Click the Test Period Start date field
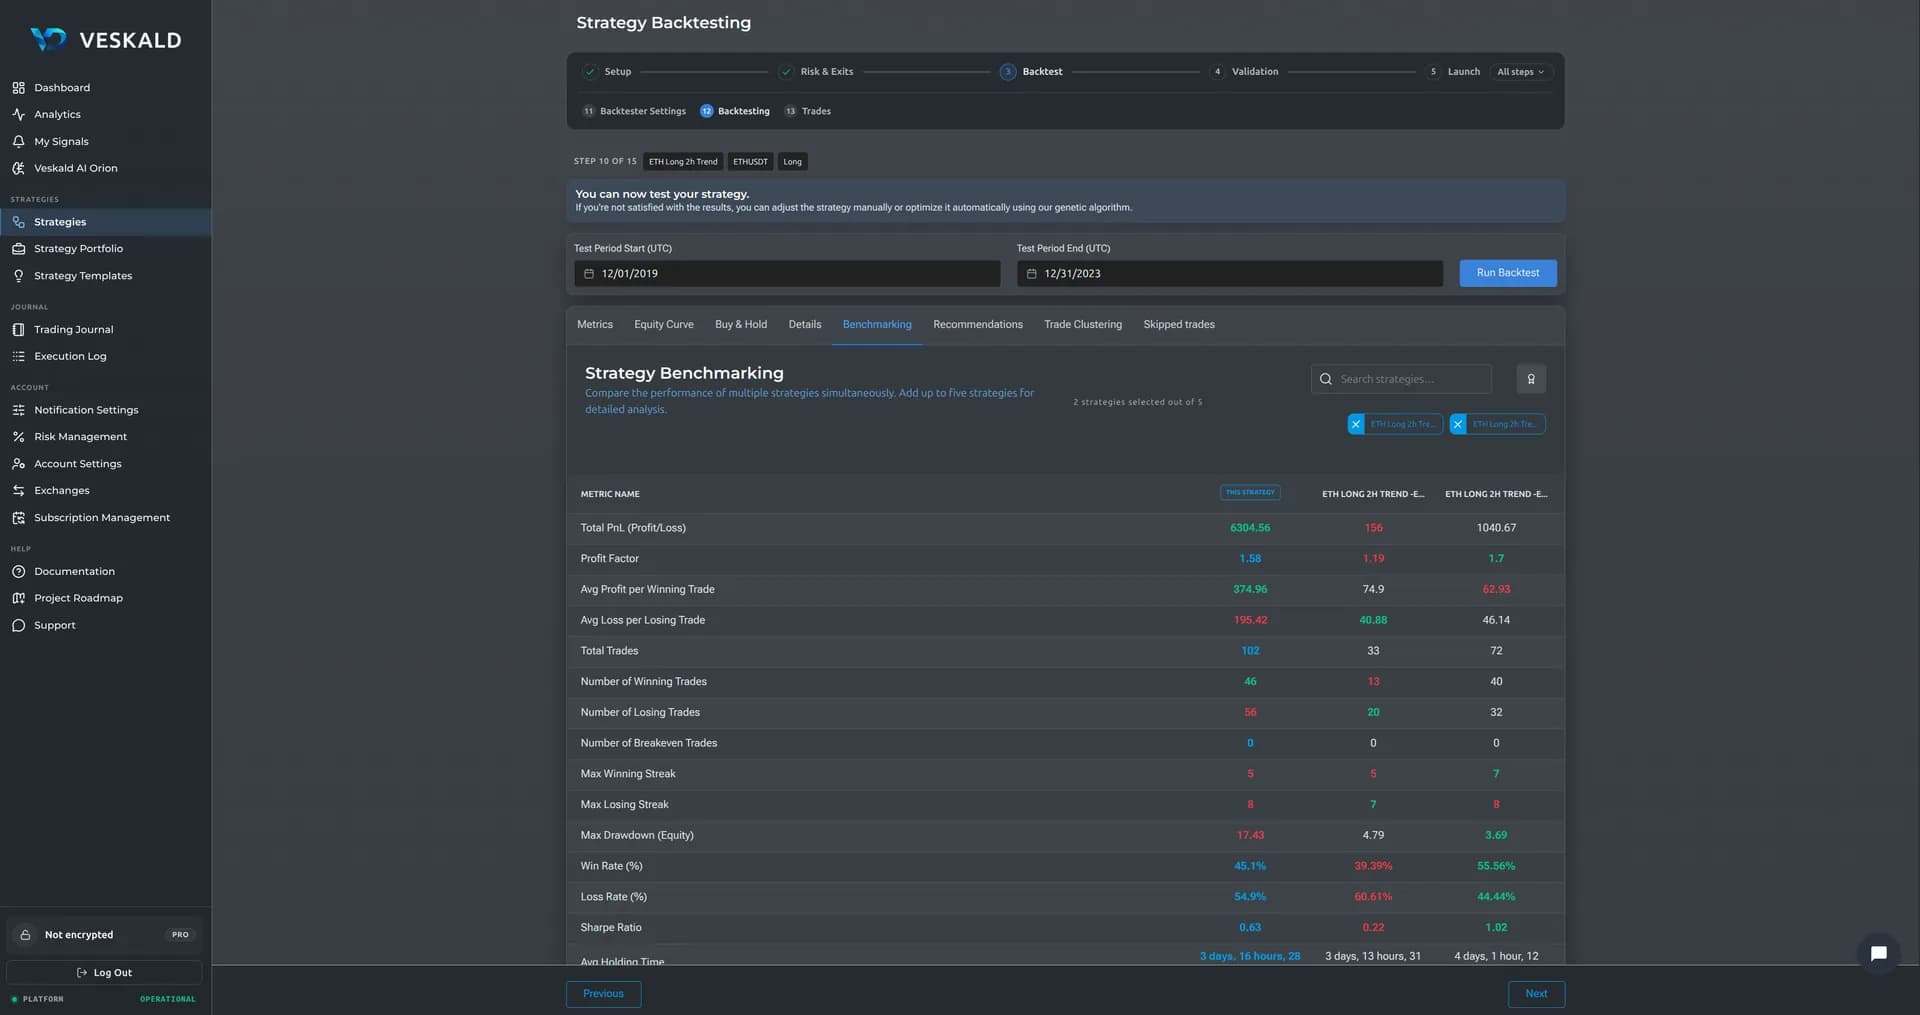This screenshot has height=1015, width=1920. [787, 274]
